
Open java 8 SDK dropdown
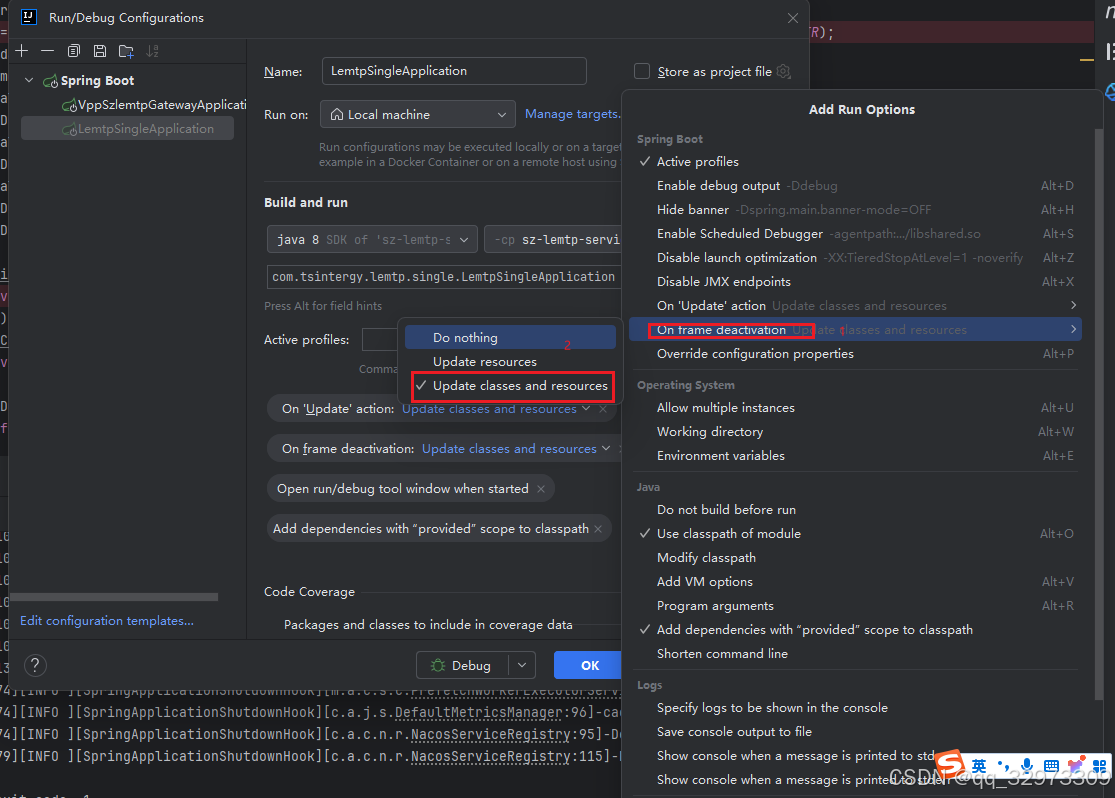click(372, 240)
